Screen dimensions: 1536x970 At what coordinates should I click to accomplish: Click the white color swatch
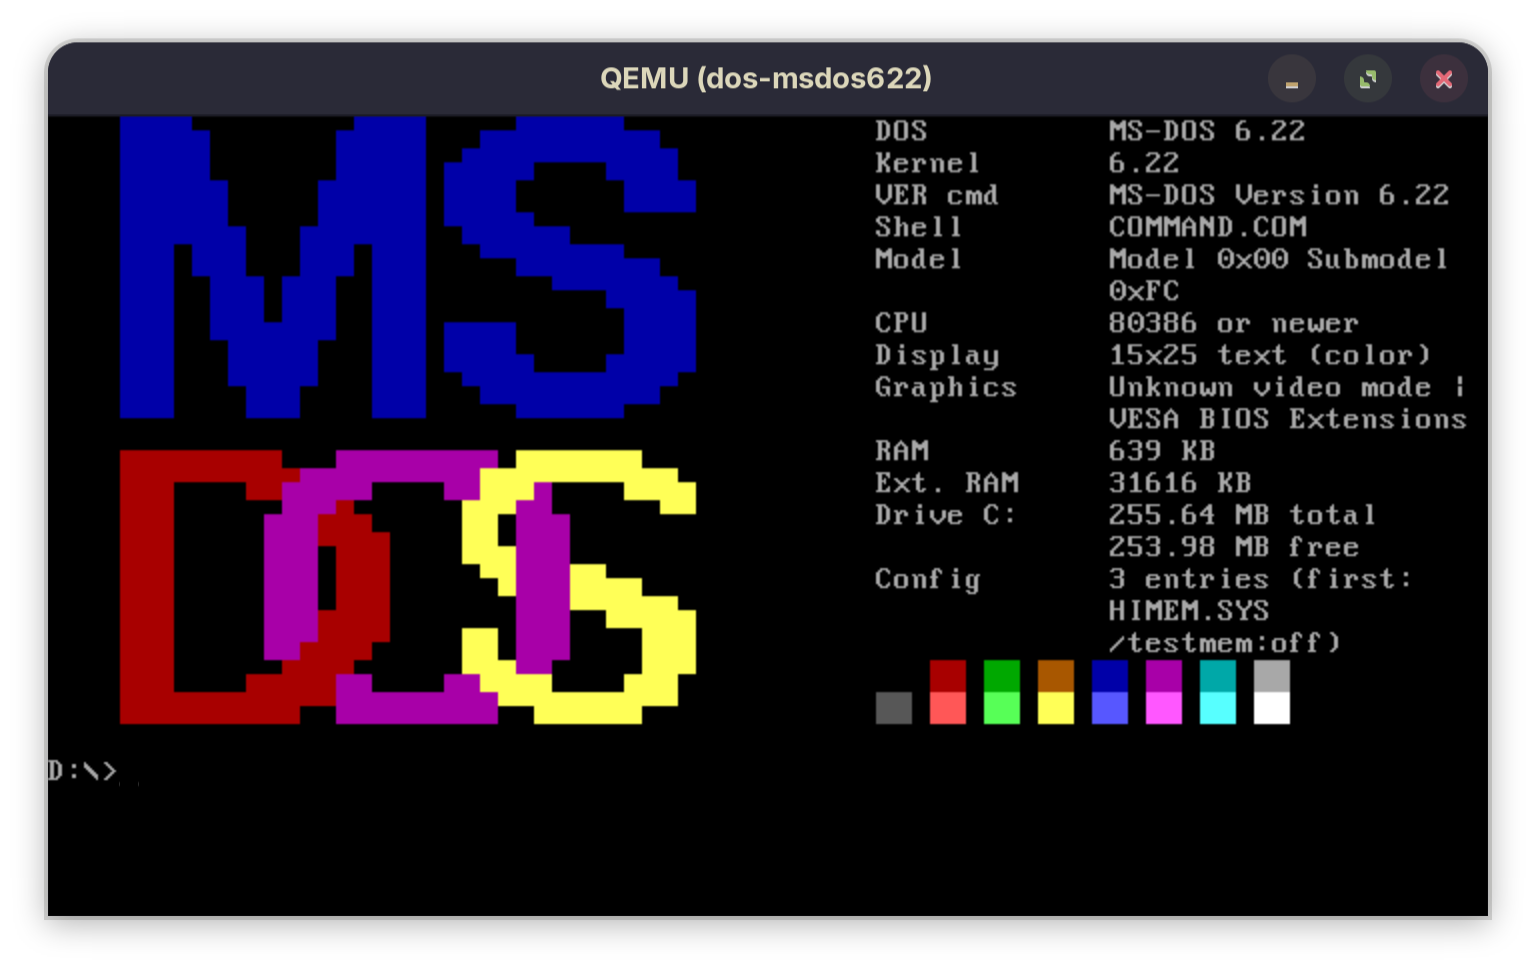[x=1271, y=708]
